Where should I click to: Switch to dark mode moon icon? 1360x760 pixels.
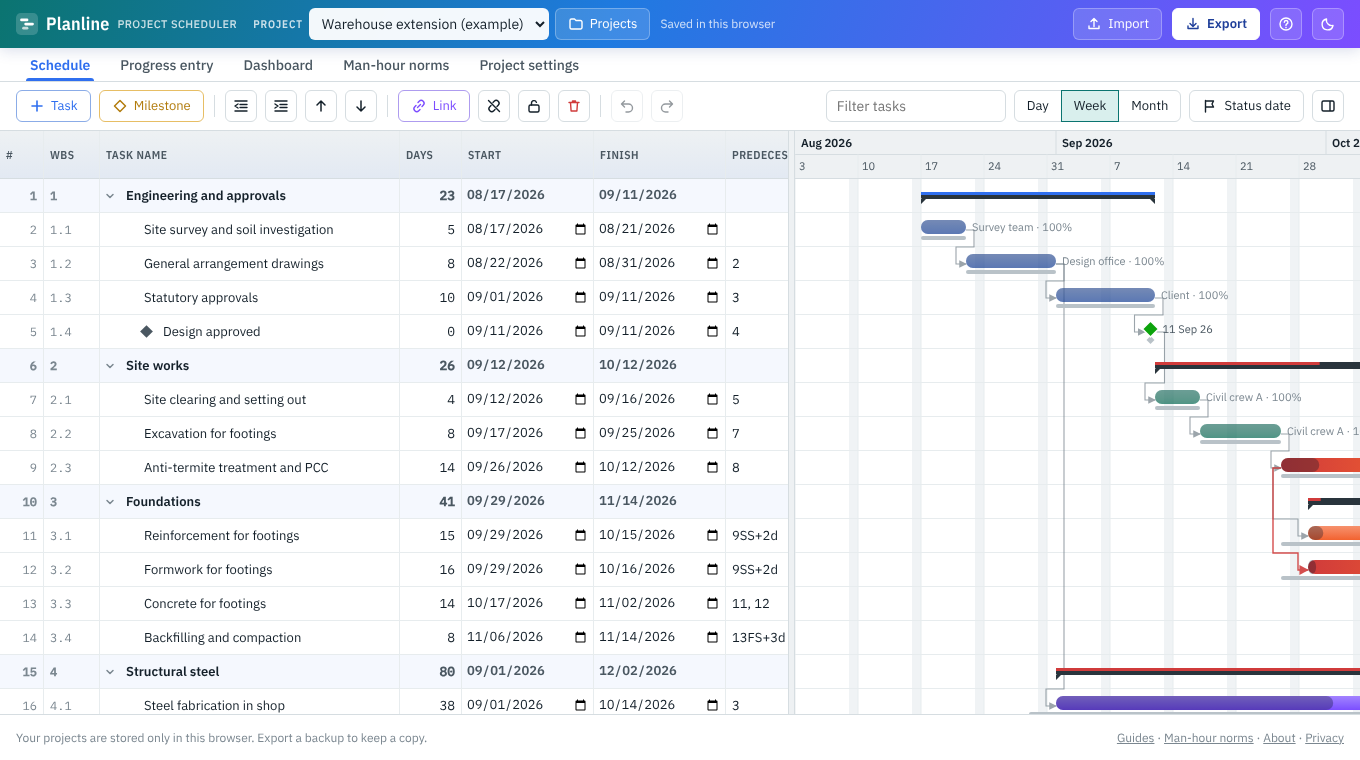(1328, 24)
